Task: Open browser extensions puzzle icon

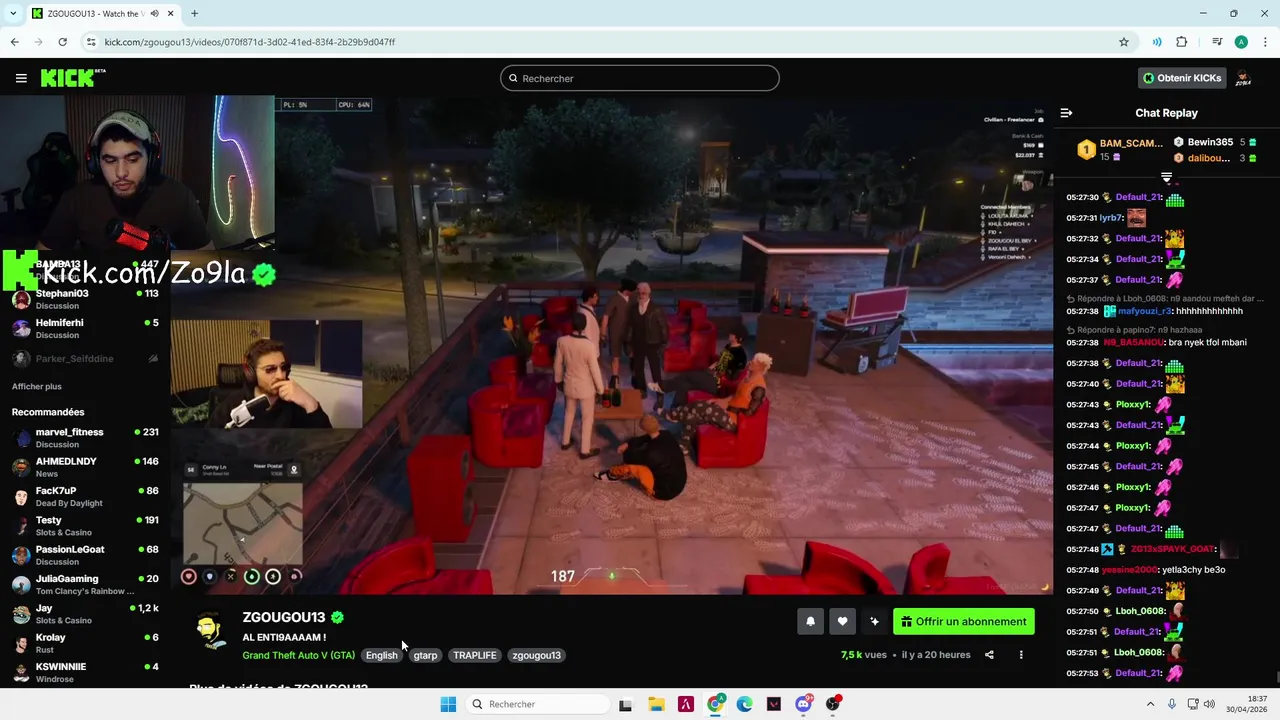Action: 1182,42
